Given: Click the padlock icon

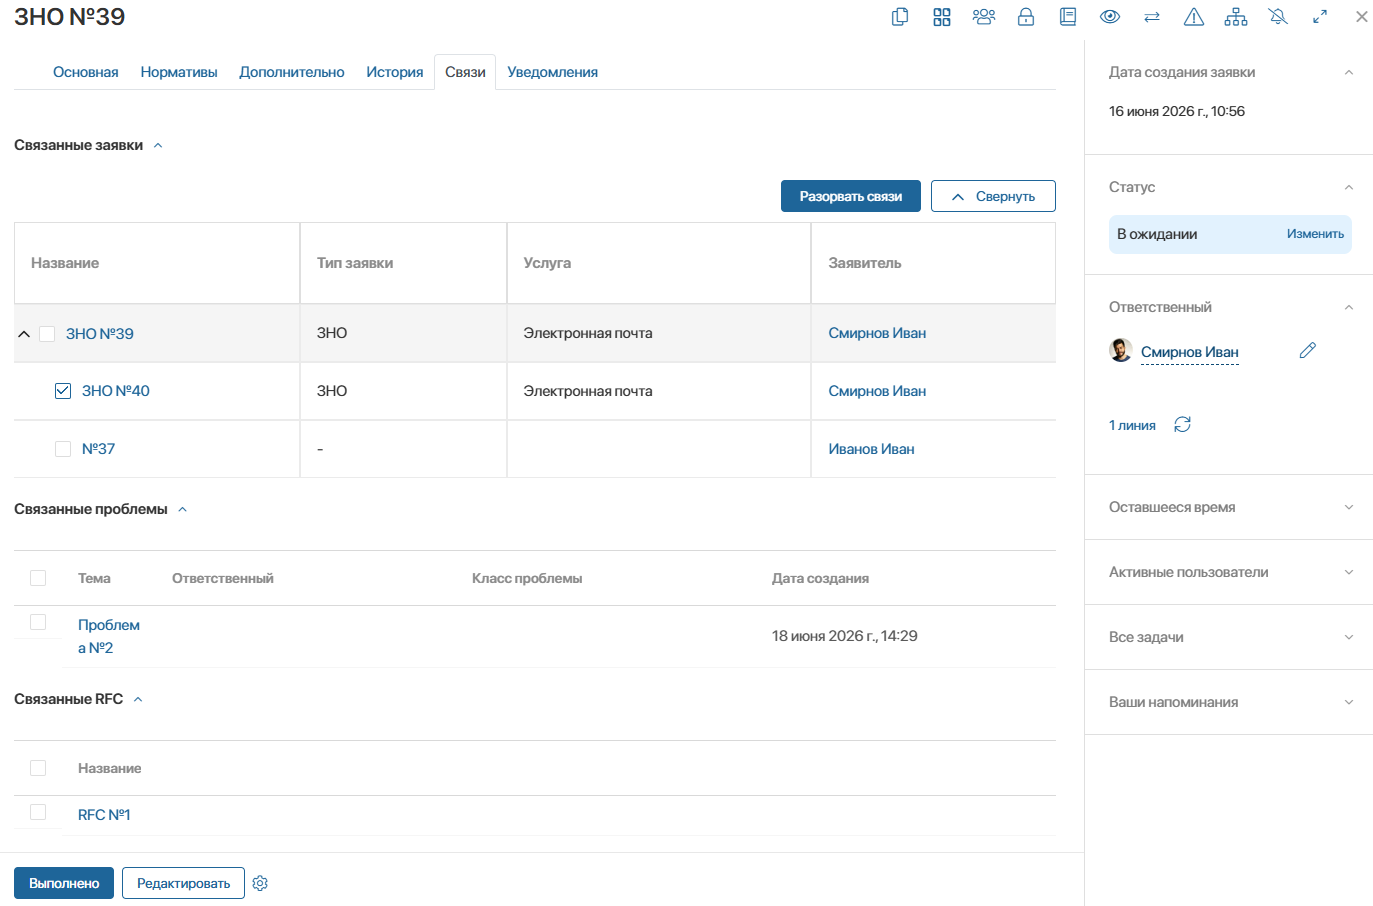Looking at the screenshot, I should 1026,17.
